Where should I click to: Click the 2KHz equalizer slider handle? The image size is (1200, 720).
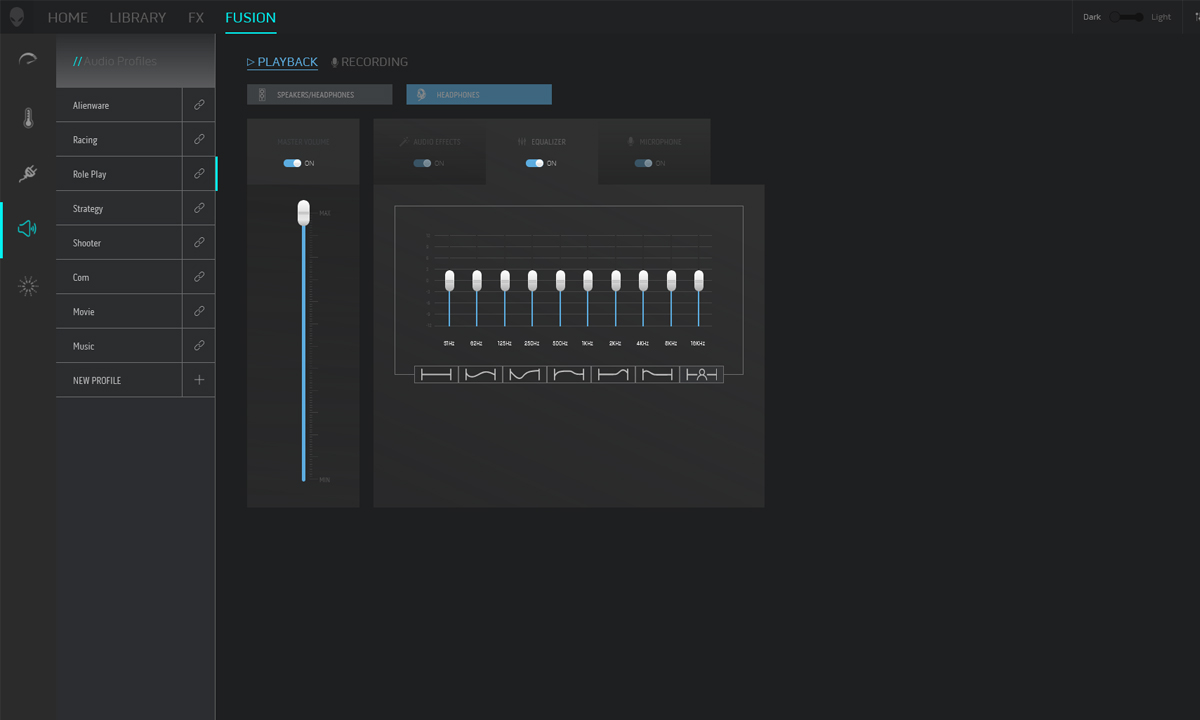[x=616, y=280]
